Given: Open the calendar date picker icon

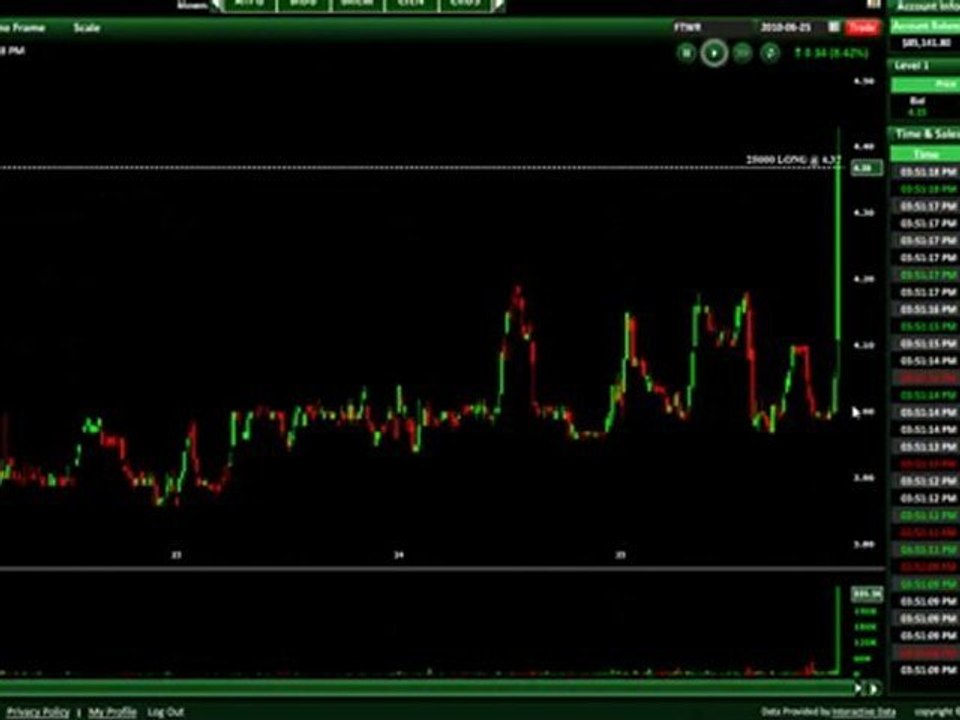Looking at the screenshot, I should (833, 27).
